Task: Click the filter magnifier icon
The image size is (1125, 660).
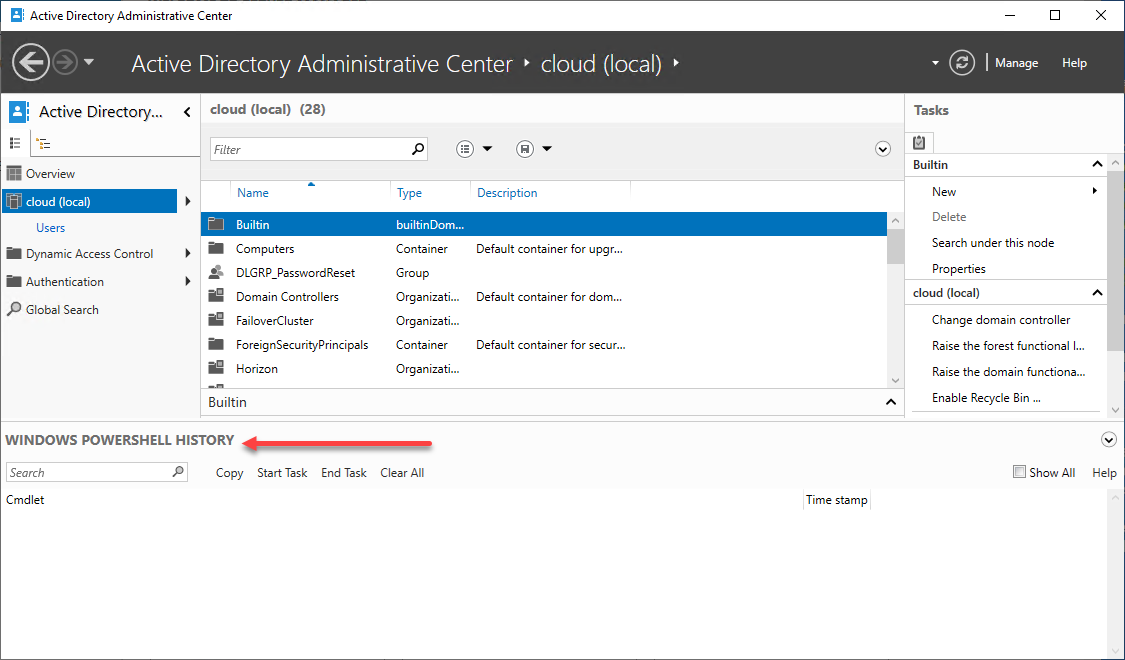Action: coord(418,149)
